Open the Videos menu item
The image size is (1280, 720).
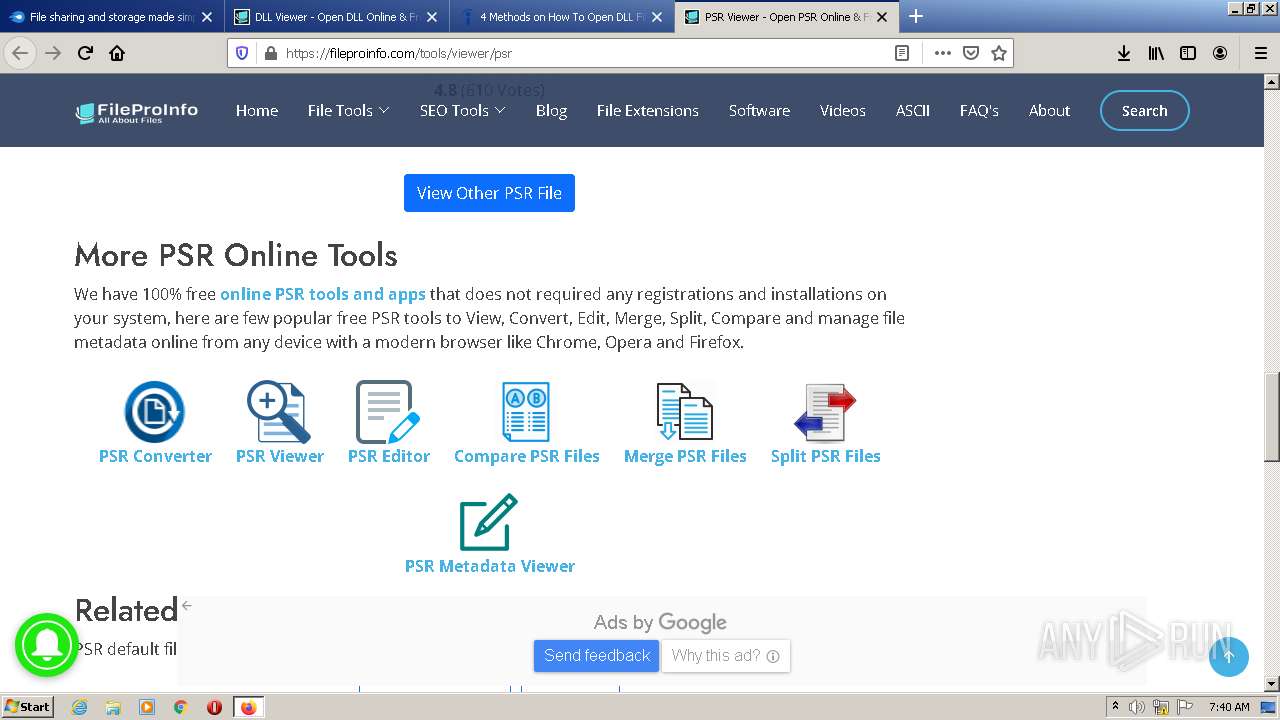[843, 110]
